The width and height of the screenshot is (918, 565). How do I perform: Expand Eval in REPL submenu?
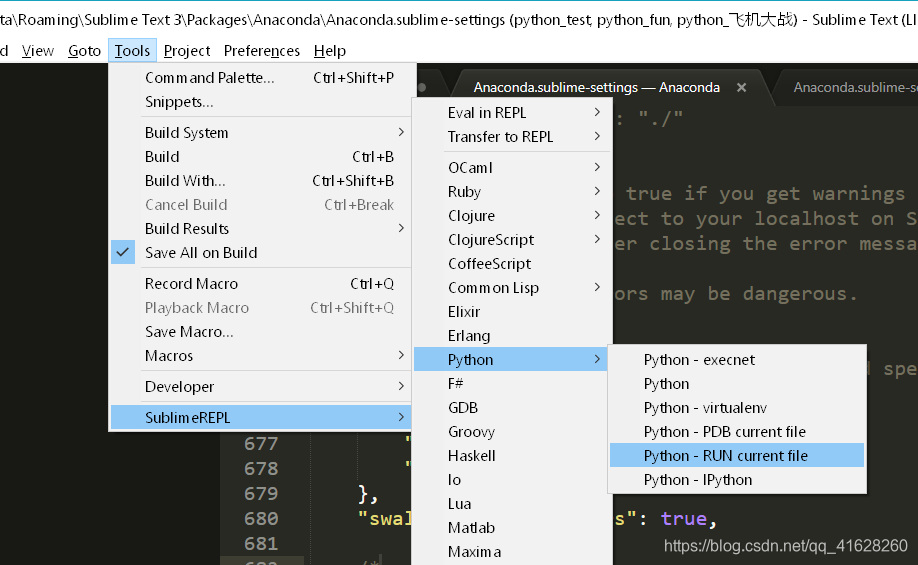click(x=512, y=113)
